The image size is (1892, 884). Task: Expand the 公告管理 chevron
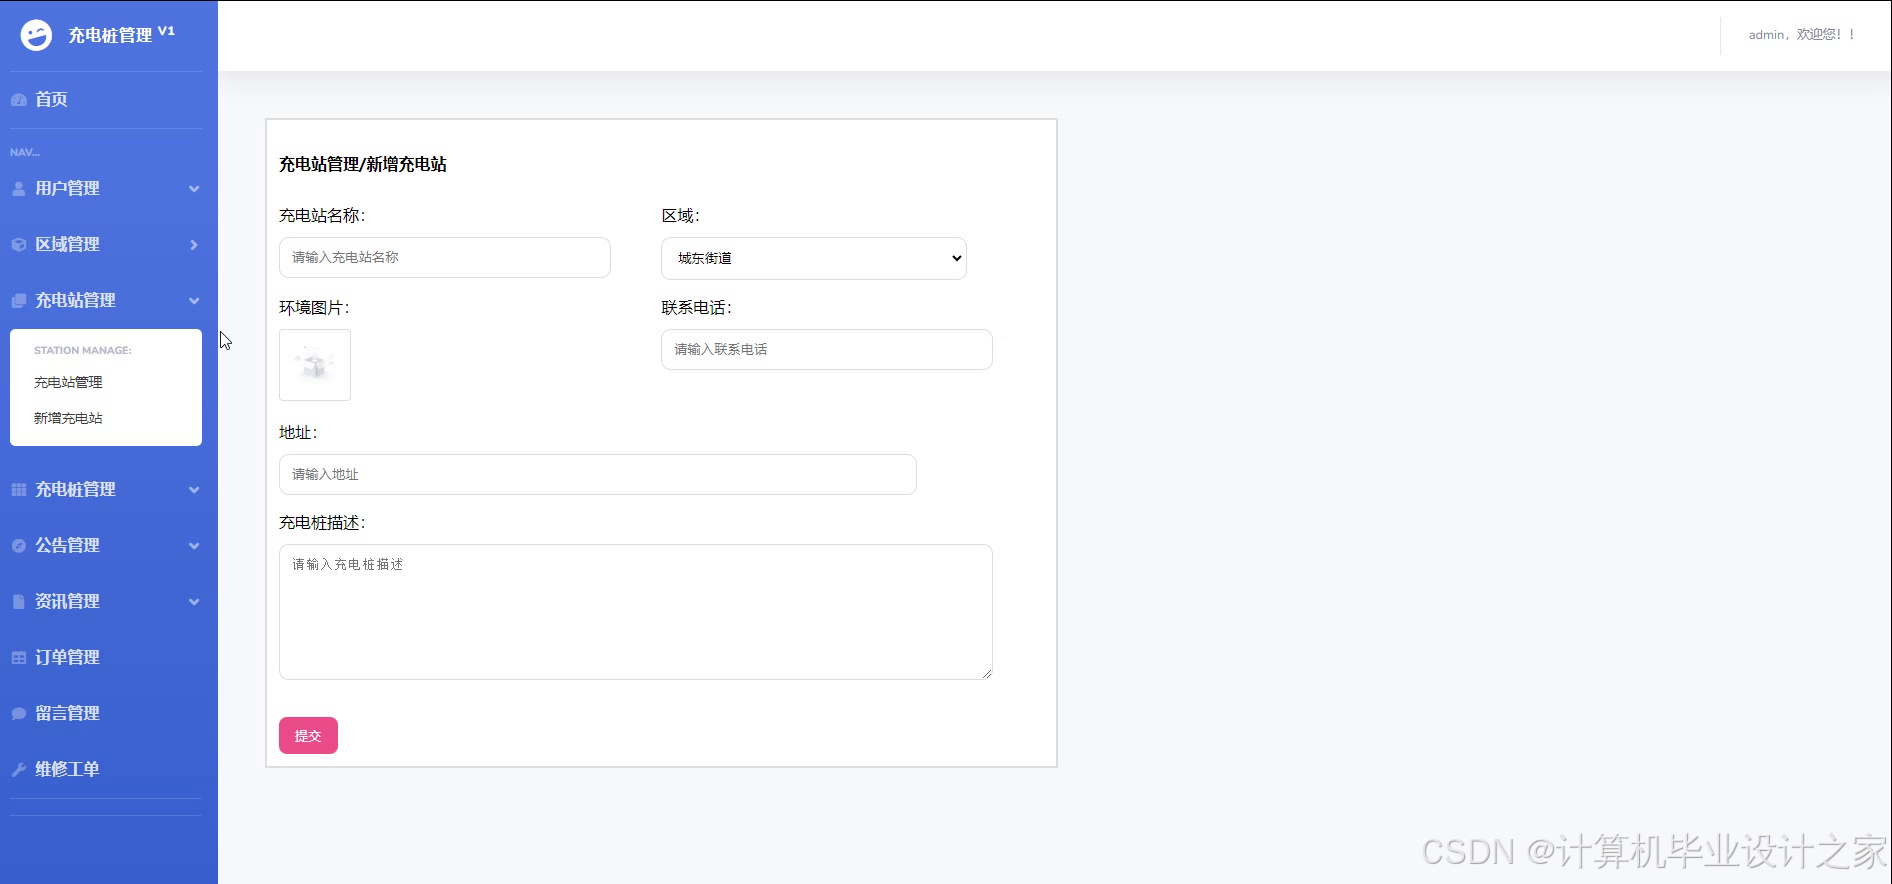(194, 545)
